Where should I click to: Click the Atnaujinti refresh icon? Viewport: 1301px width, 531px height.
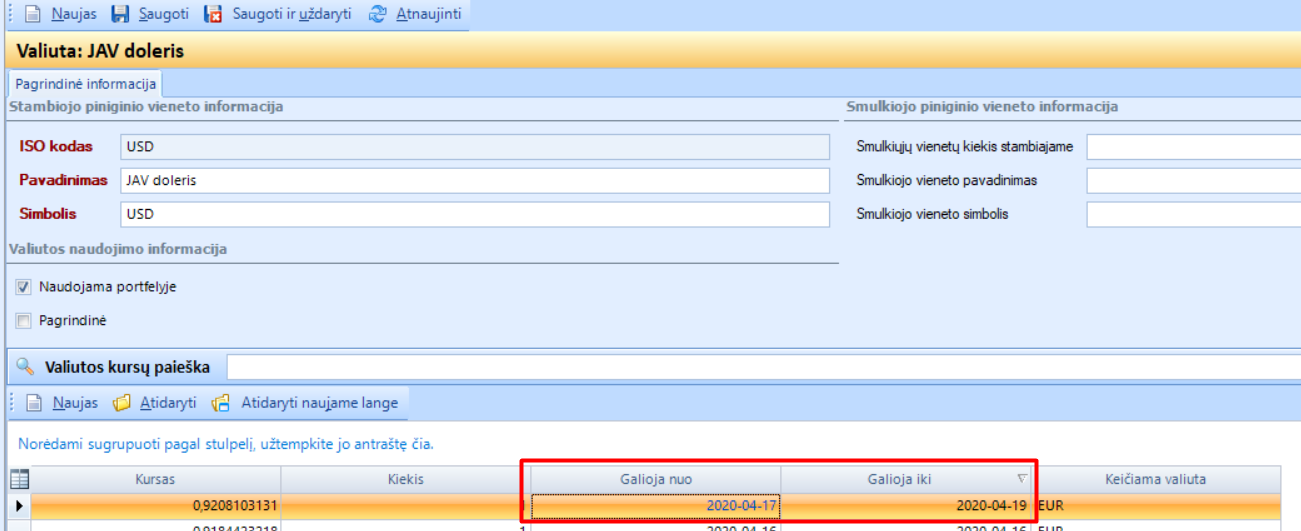pyautogui.click(x=377, y=15)
